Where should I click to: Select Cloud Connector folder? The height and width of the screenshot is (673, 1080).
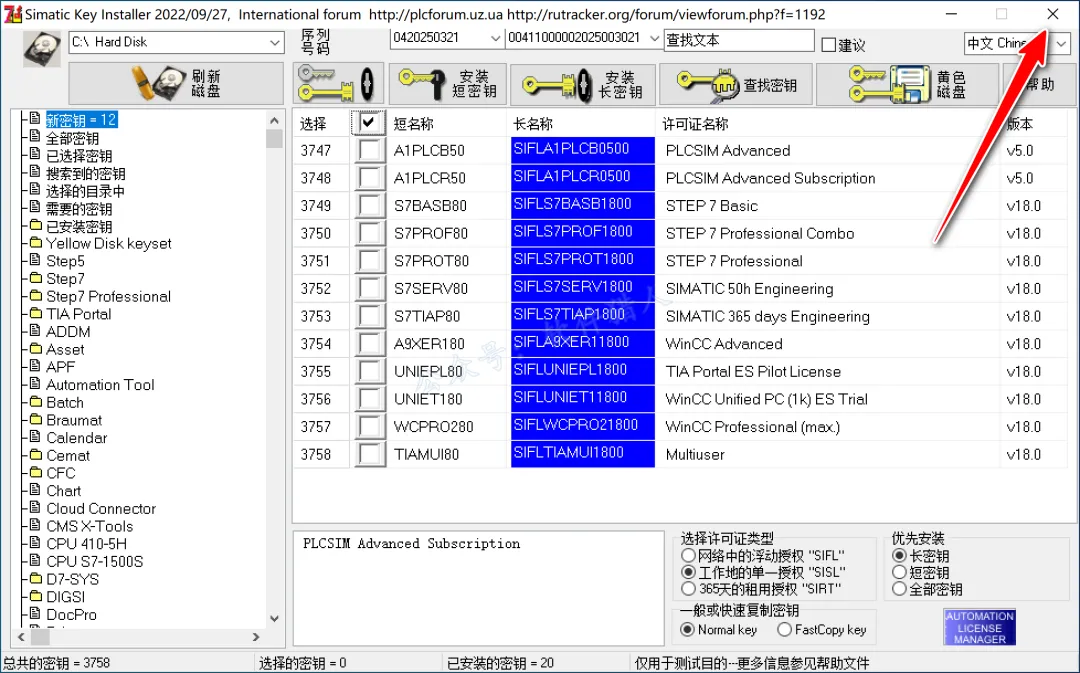(x=101, y=508)
